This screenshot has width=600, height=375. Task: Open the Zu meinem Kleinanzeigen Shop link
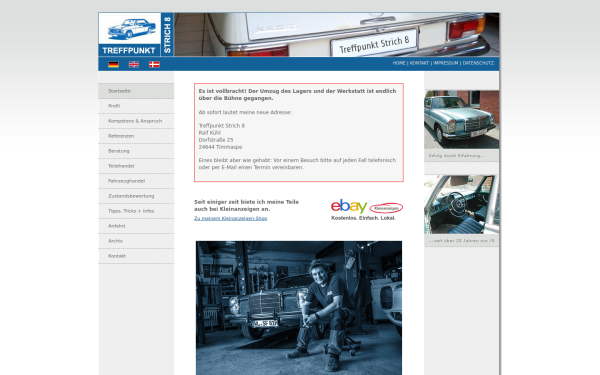click(230, 218)
